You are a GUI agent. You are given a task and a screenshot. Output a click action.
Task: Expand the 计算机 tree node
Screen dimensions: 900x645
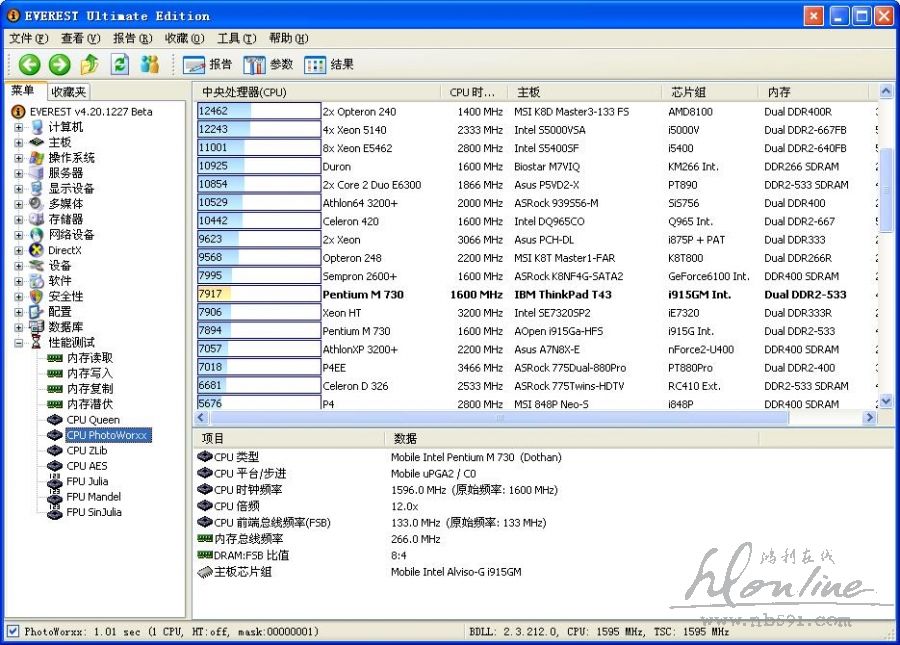(x=19, y=128)
